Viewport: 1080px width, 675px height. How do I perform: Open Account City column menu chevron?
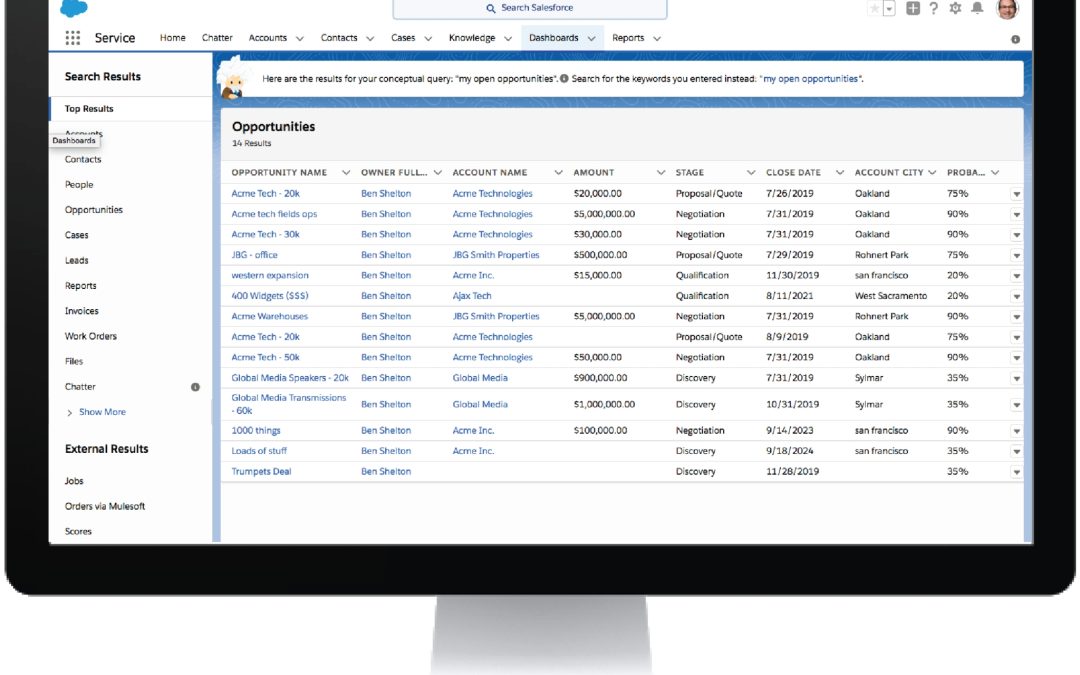point(932,172)
